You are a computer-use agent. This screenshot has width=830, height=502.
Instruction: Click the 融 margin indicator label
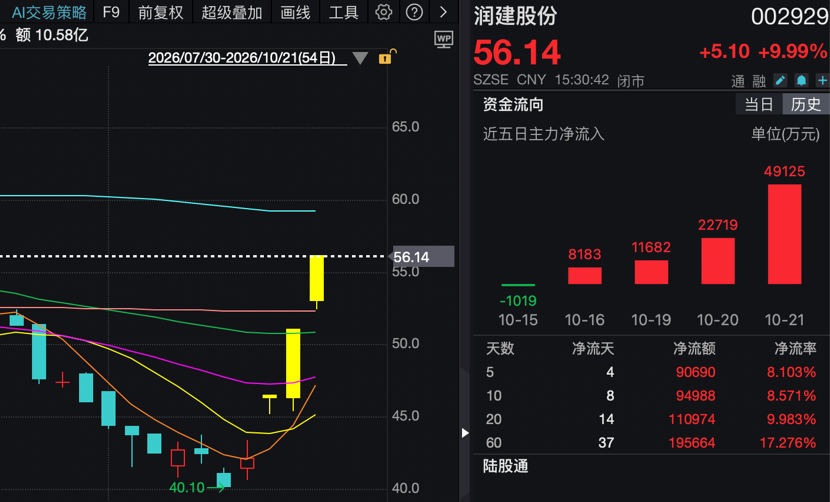pyautogui.click(x=759, y=81)
